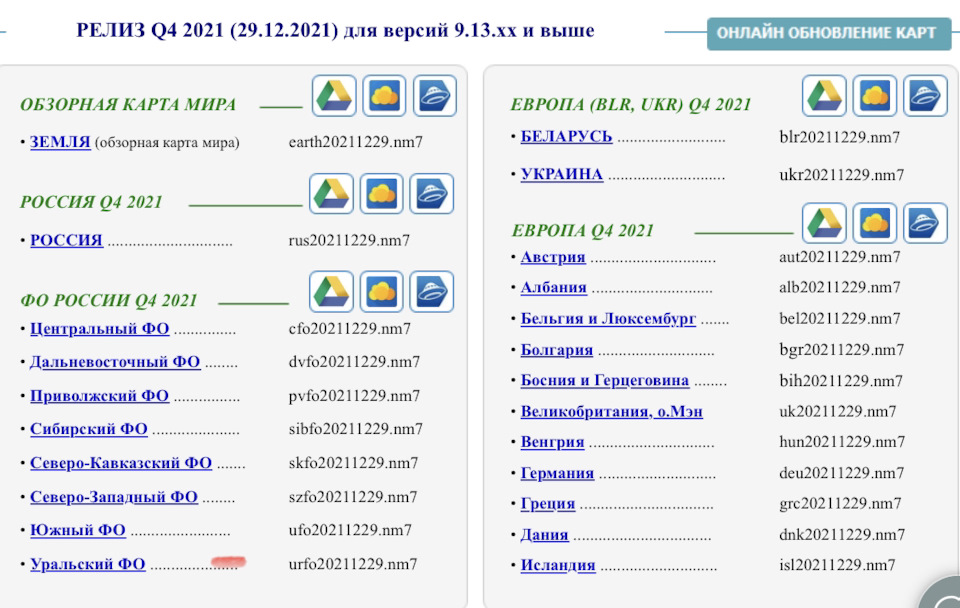Click file name szfo20211229.nm7
Screen dimensions: 960x608
(353, 497)
